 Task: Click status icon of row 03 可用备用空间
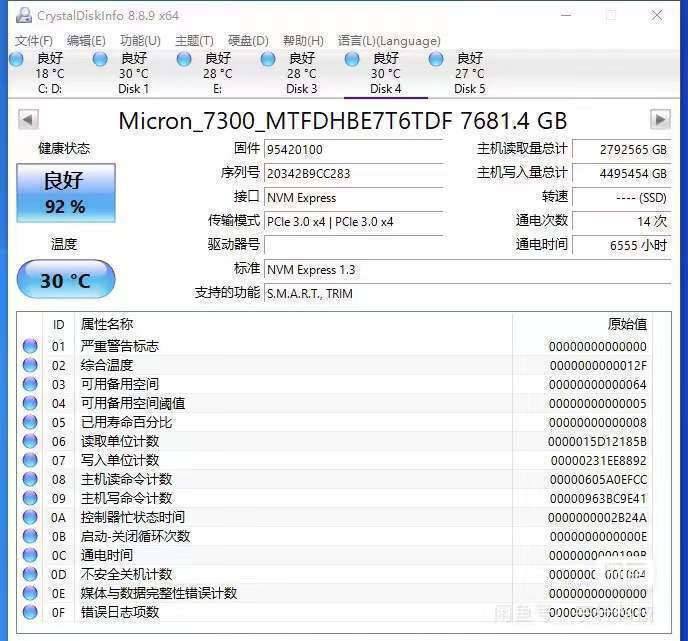(x=30, y=384)
